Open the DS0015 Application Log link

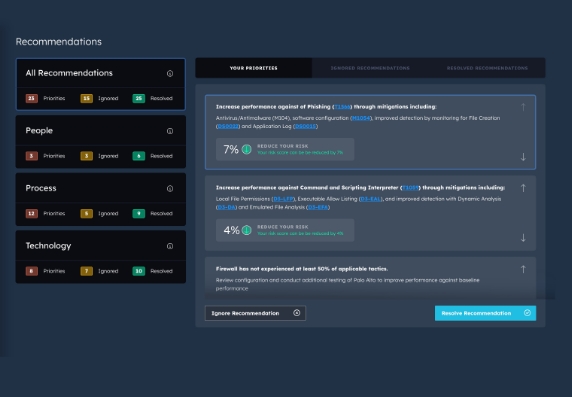[x=305, y=126]
